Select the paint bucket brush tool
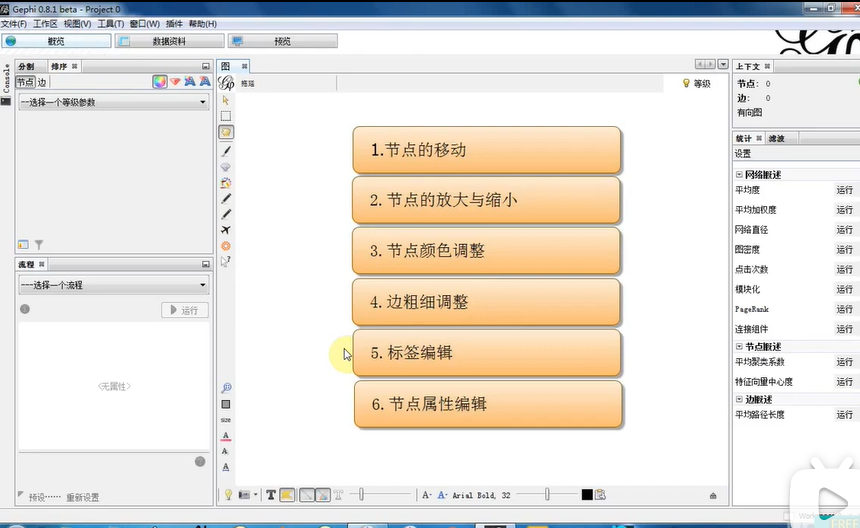This screenshot has width=860, height=528. click(225, 183)
